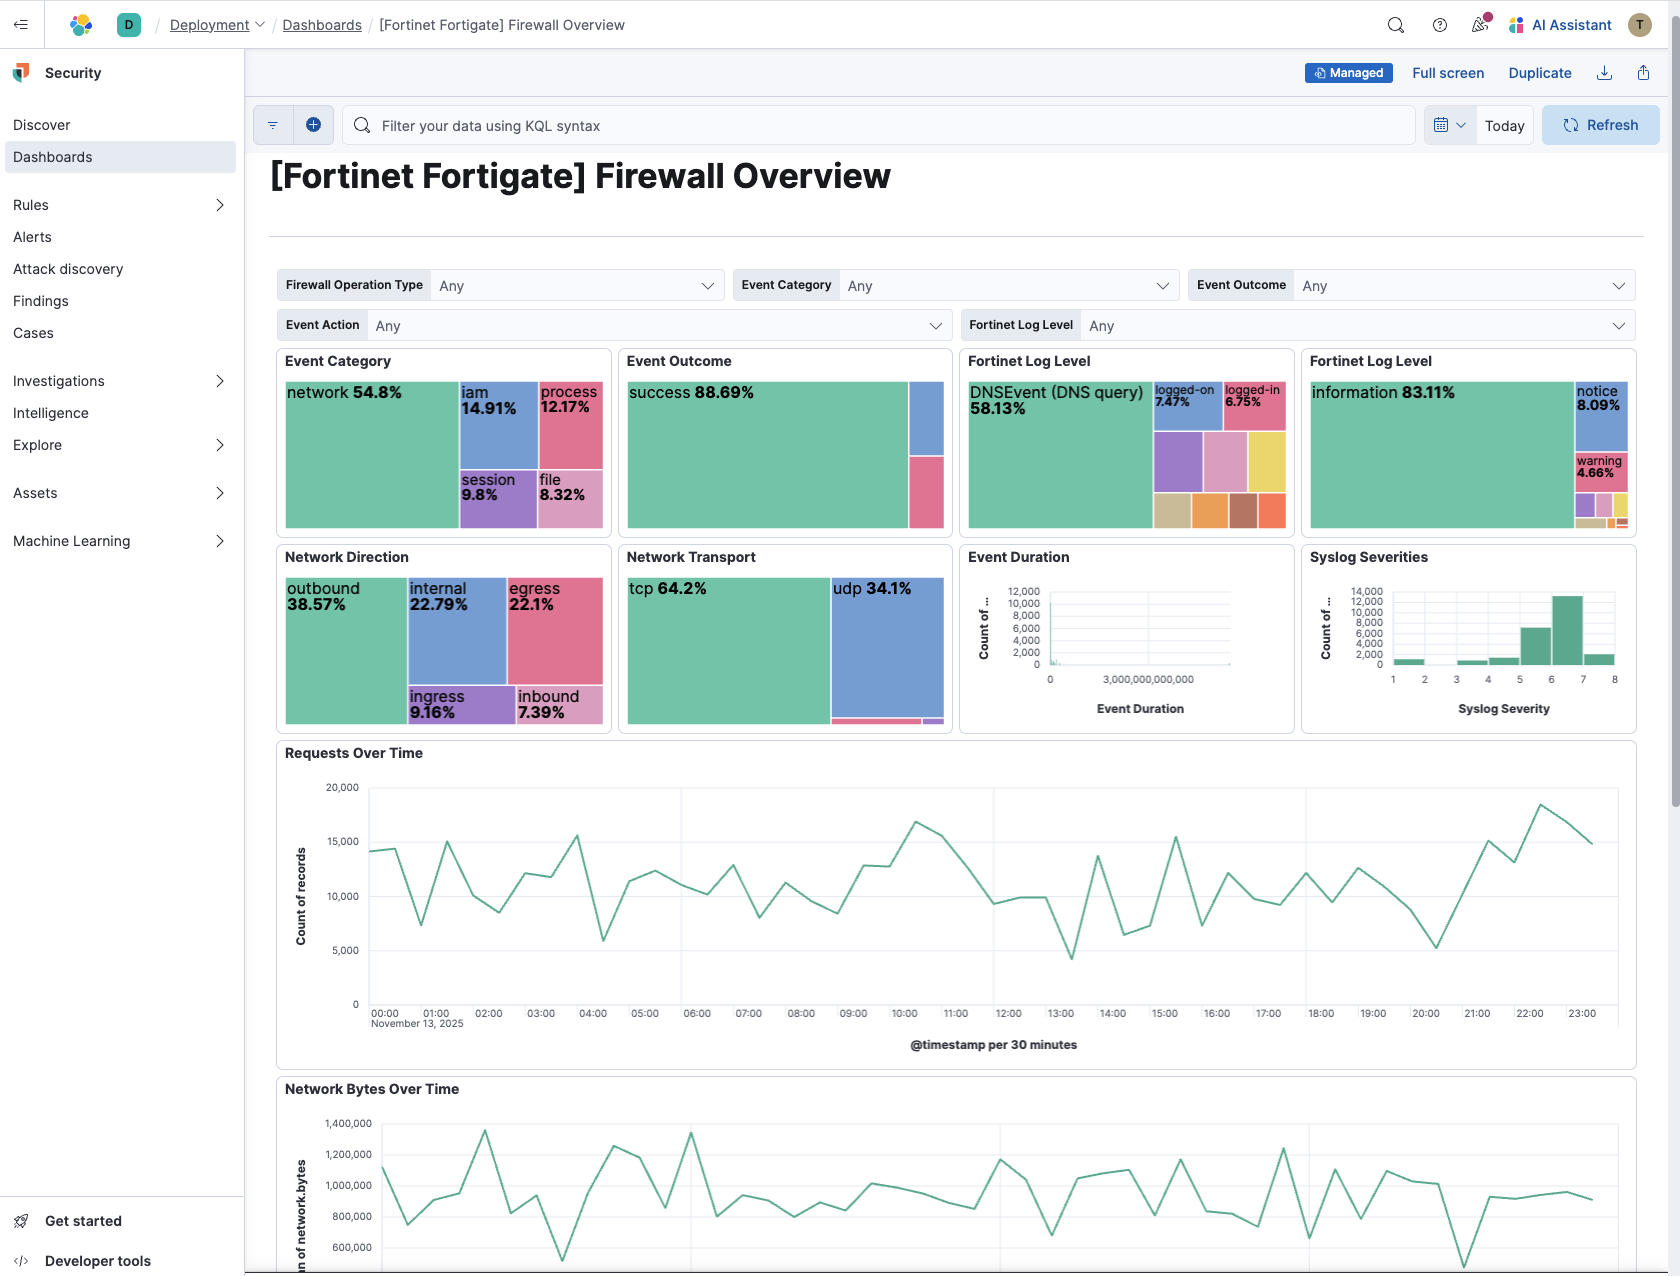Click notice 8.09% treemap block
The width and height of the screenshot is (1680, 1276).
point(1601,416)
